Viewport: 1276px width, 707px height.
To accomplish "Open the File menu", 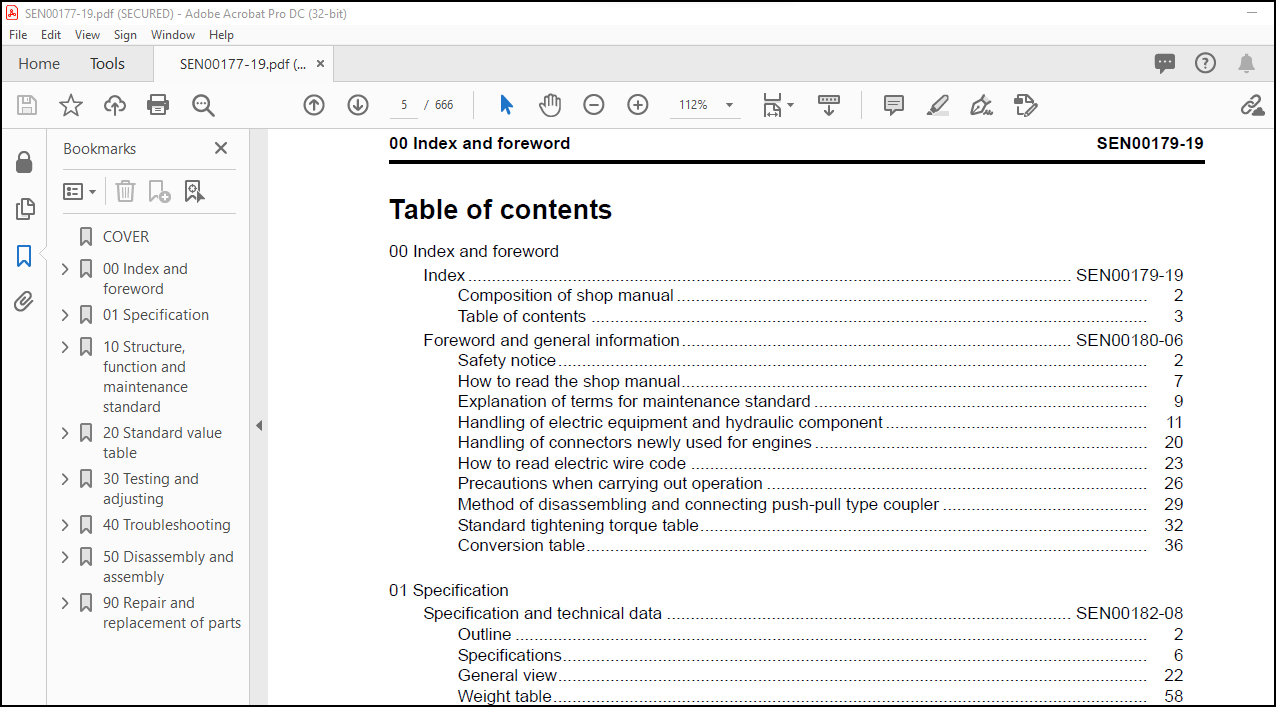I will (x=18, y=34).
